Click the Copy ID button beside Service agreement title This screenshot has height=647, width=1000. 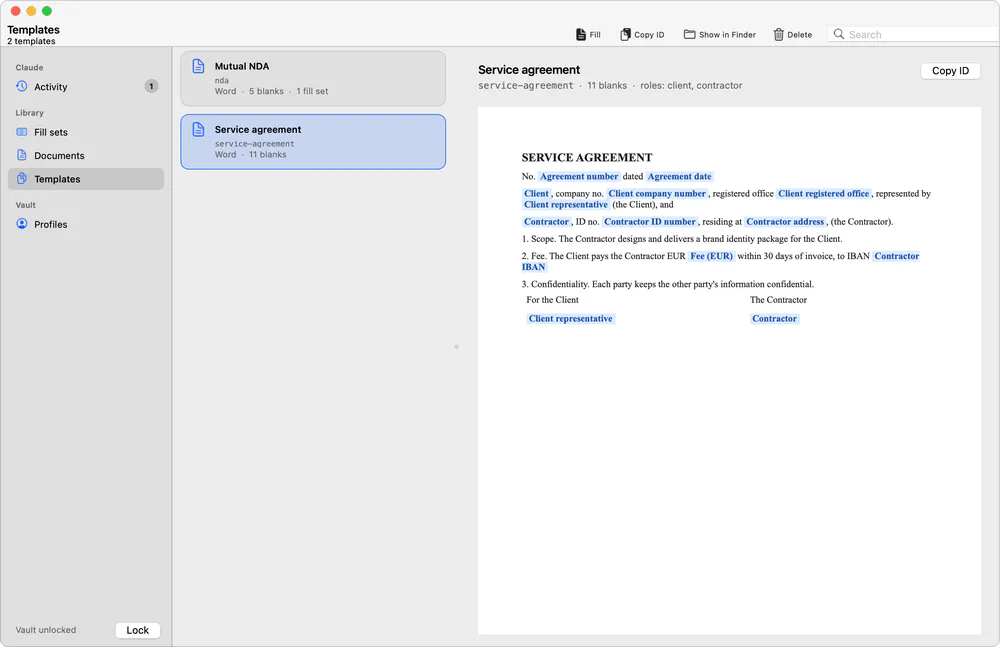coord(950,71)
